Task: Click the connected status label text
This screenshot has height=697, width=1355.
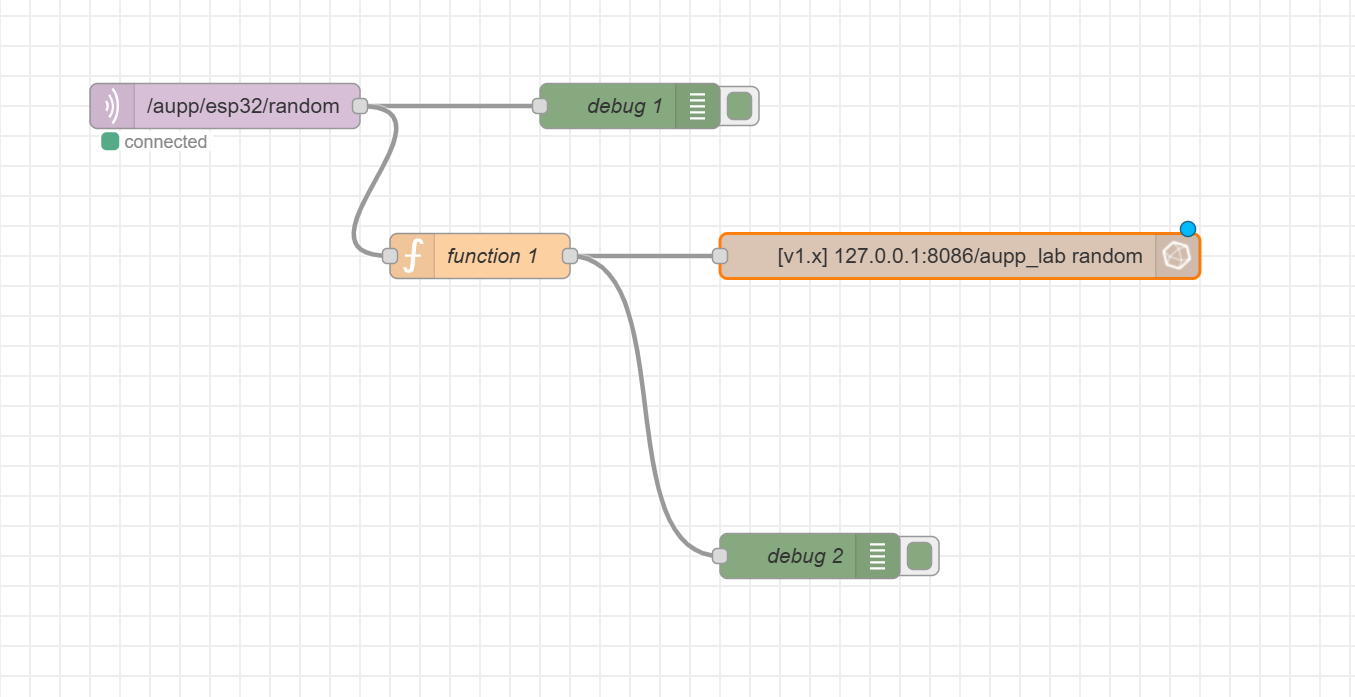Action: click(x=165, y=142)
